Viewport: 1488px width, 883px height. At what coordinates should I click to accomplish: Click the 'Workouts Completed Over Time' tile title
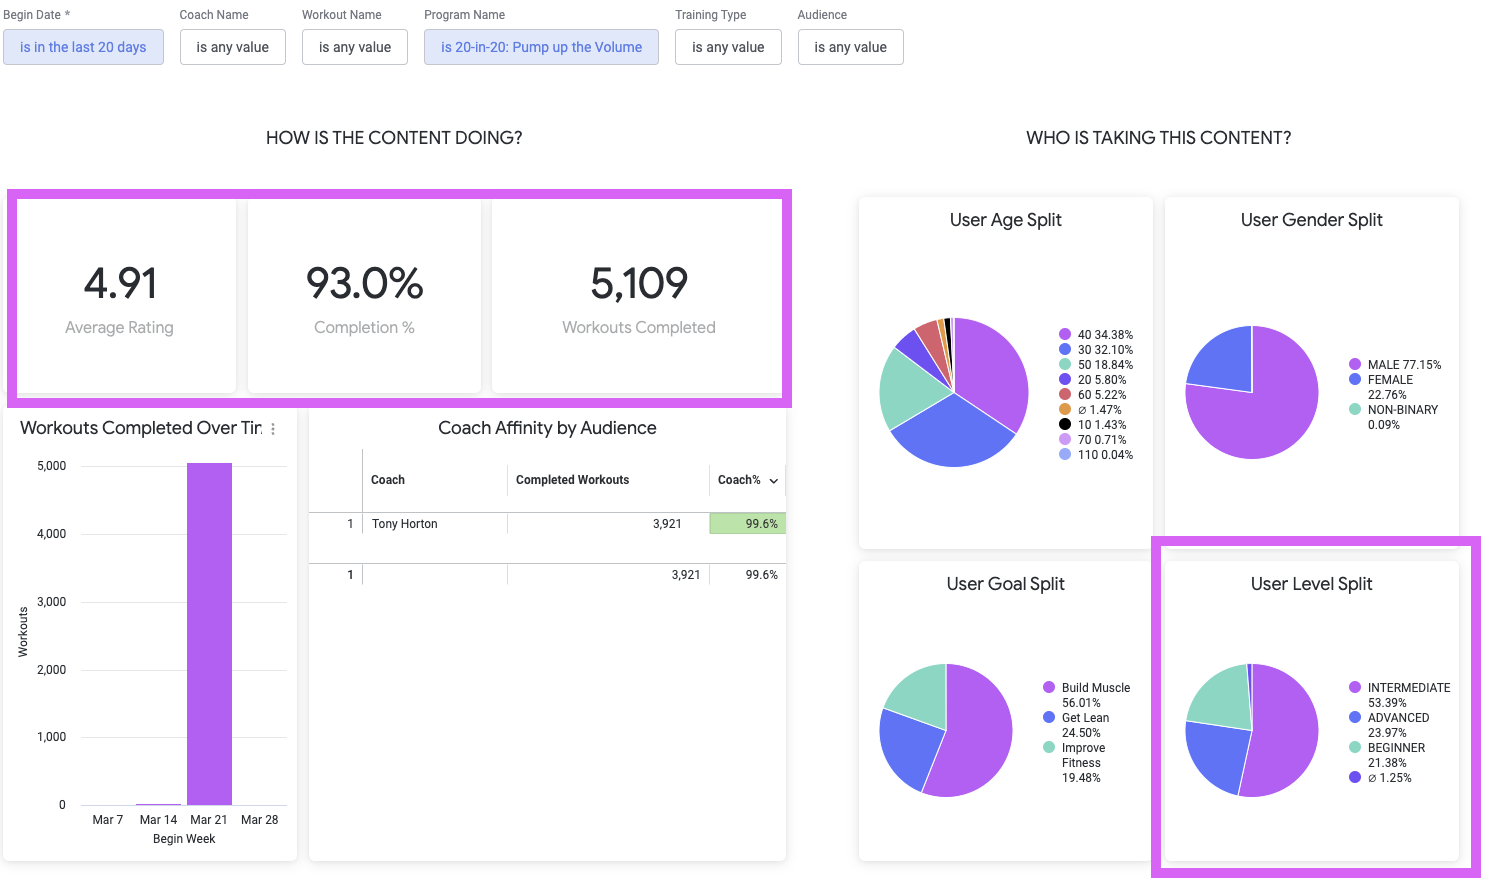pos(141,428)
